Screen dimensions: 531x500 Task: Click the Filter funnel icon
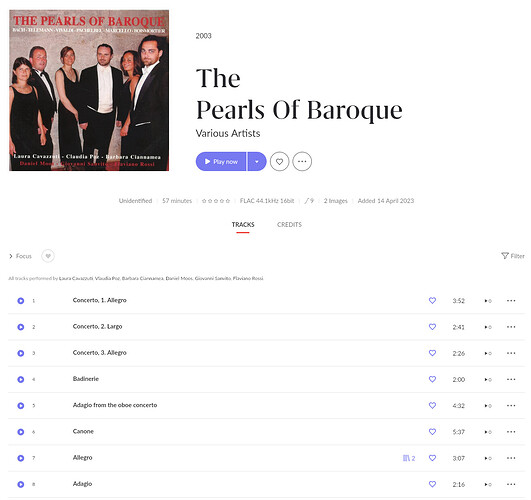click(x=505, y=256)
